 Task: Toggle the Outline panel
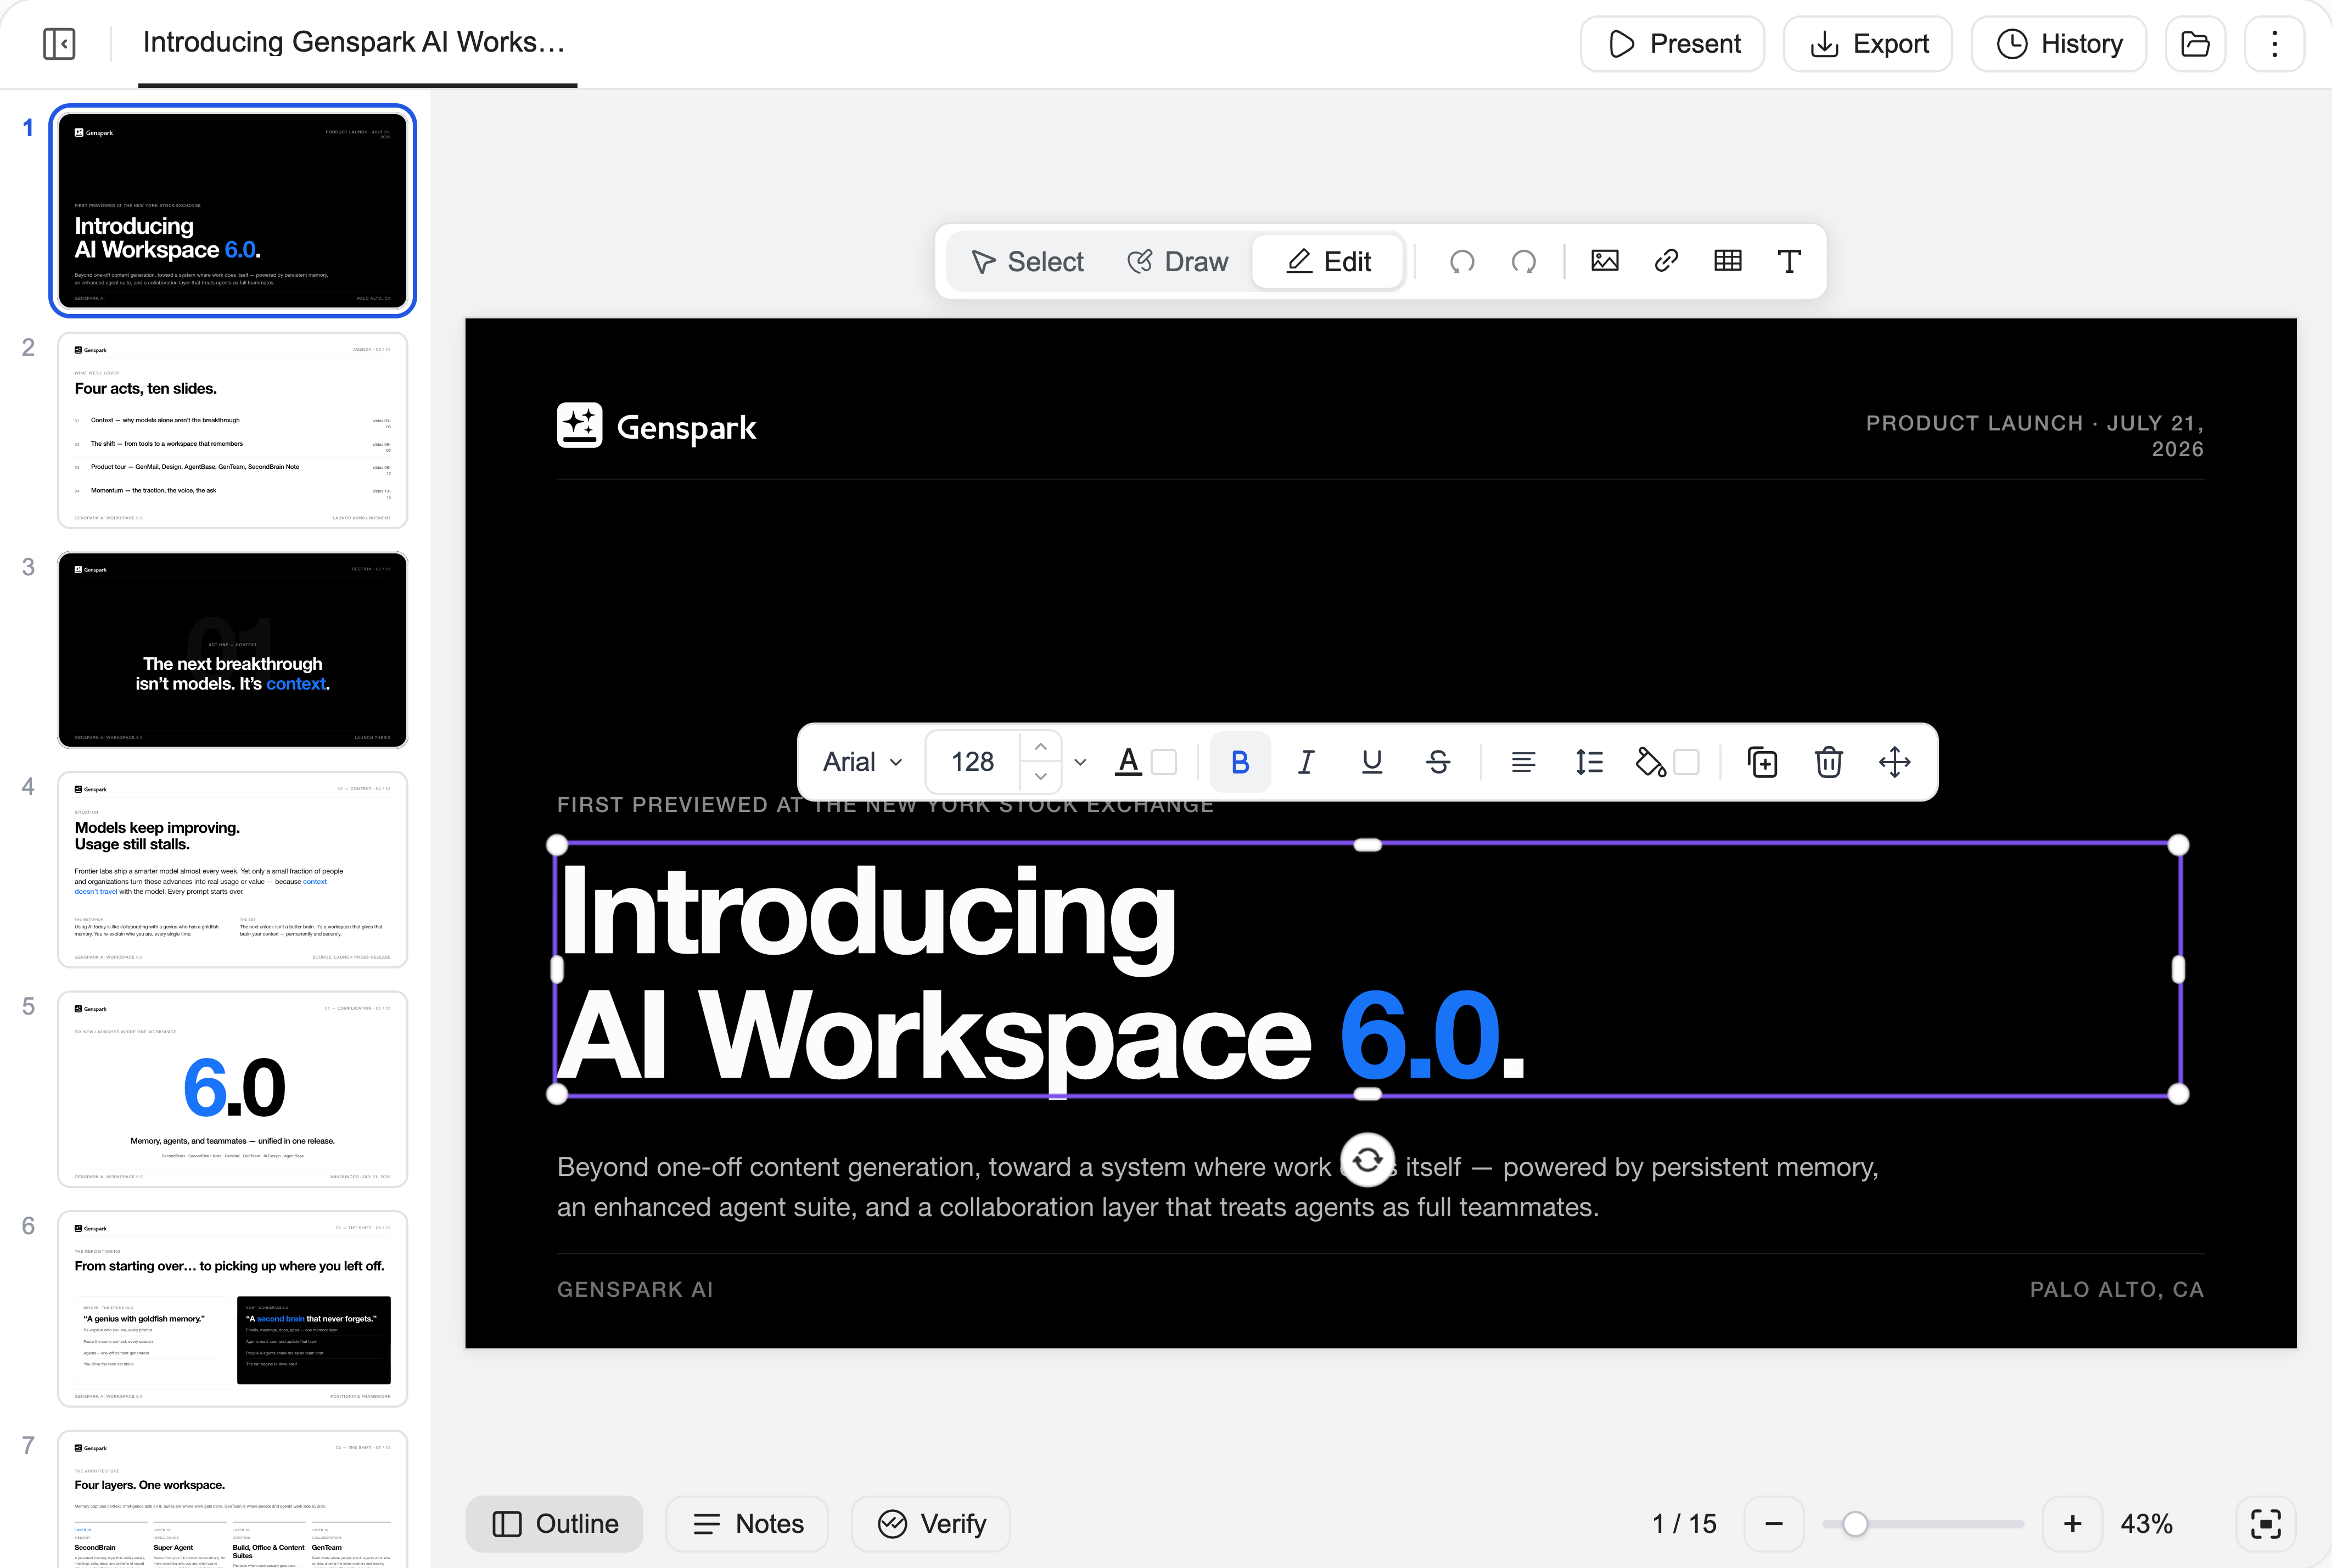pos(554,1524)
